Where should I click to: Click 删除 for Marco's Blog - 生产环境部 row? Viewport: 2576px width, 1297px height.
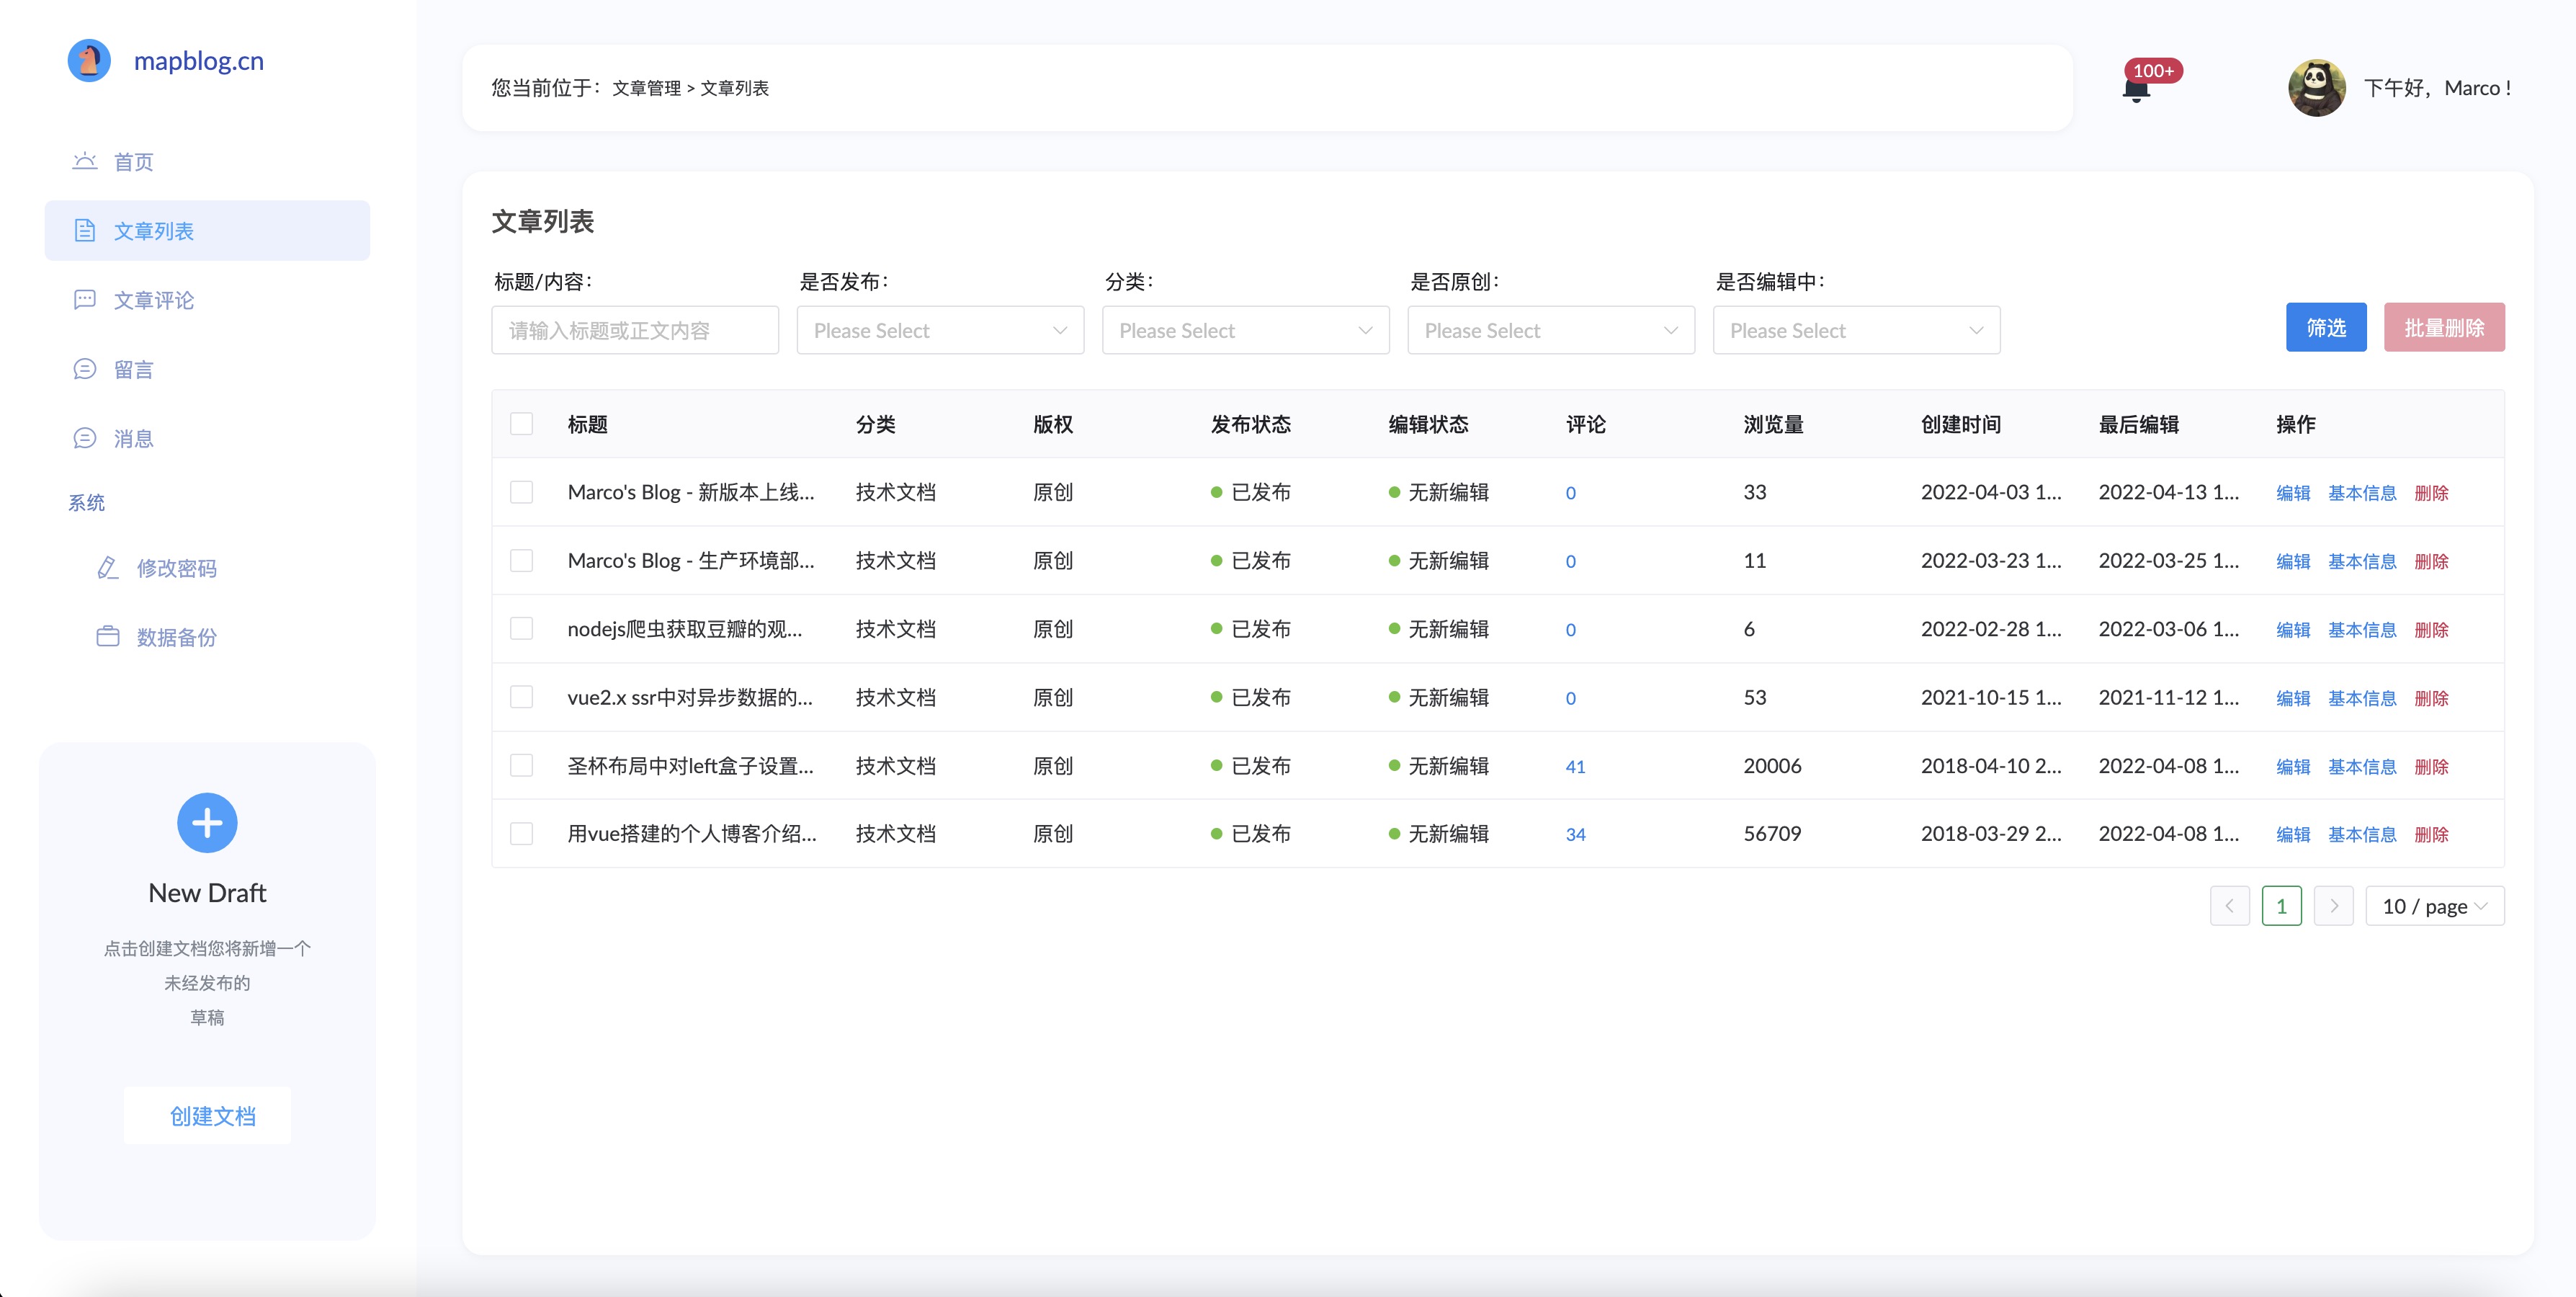pos(2431,561)
